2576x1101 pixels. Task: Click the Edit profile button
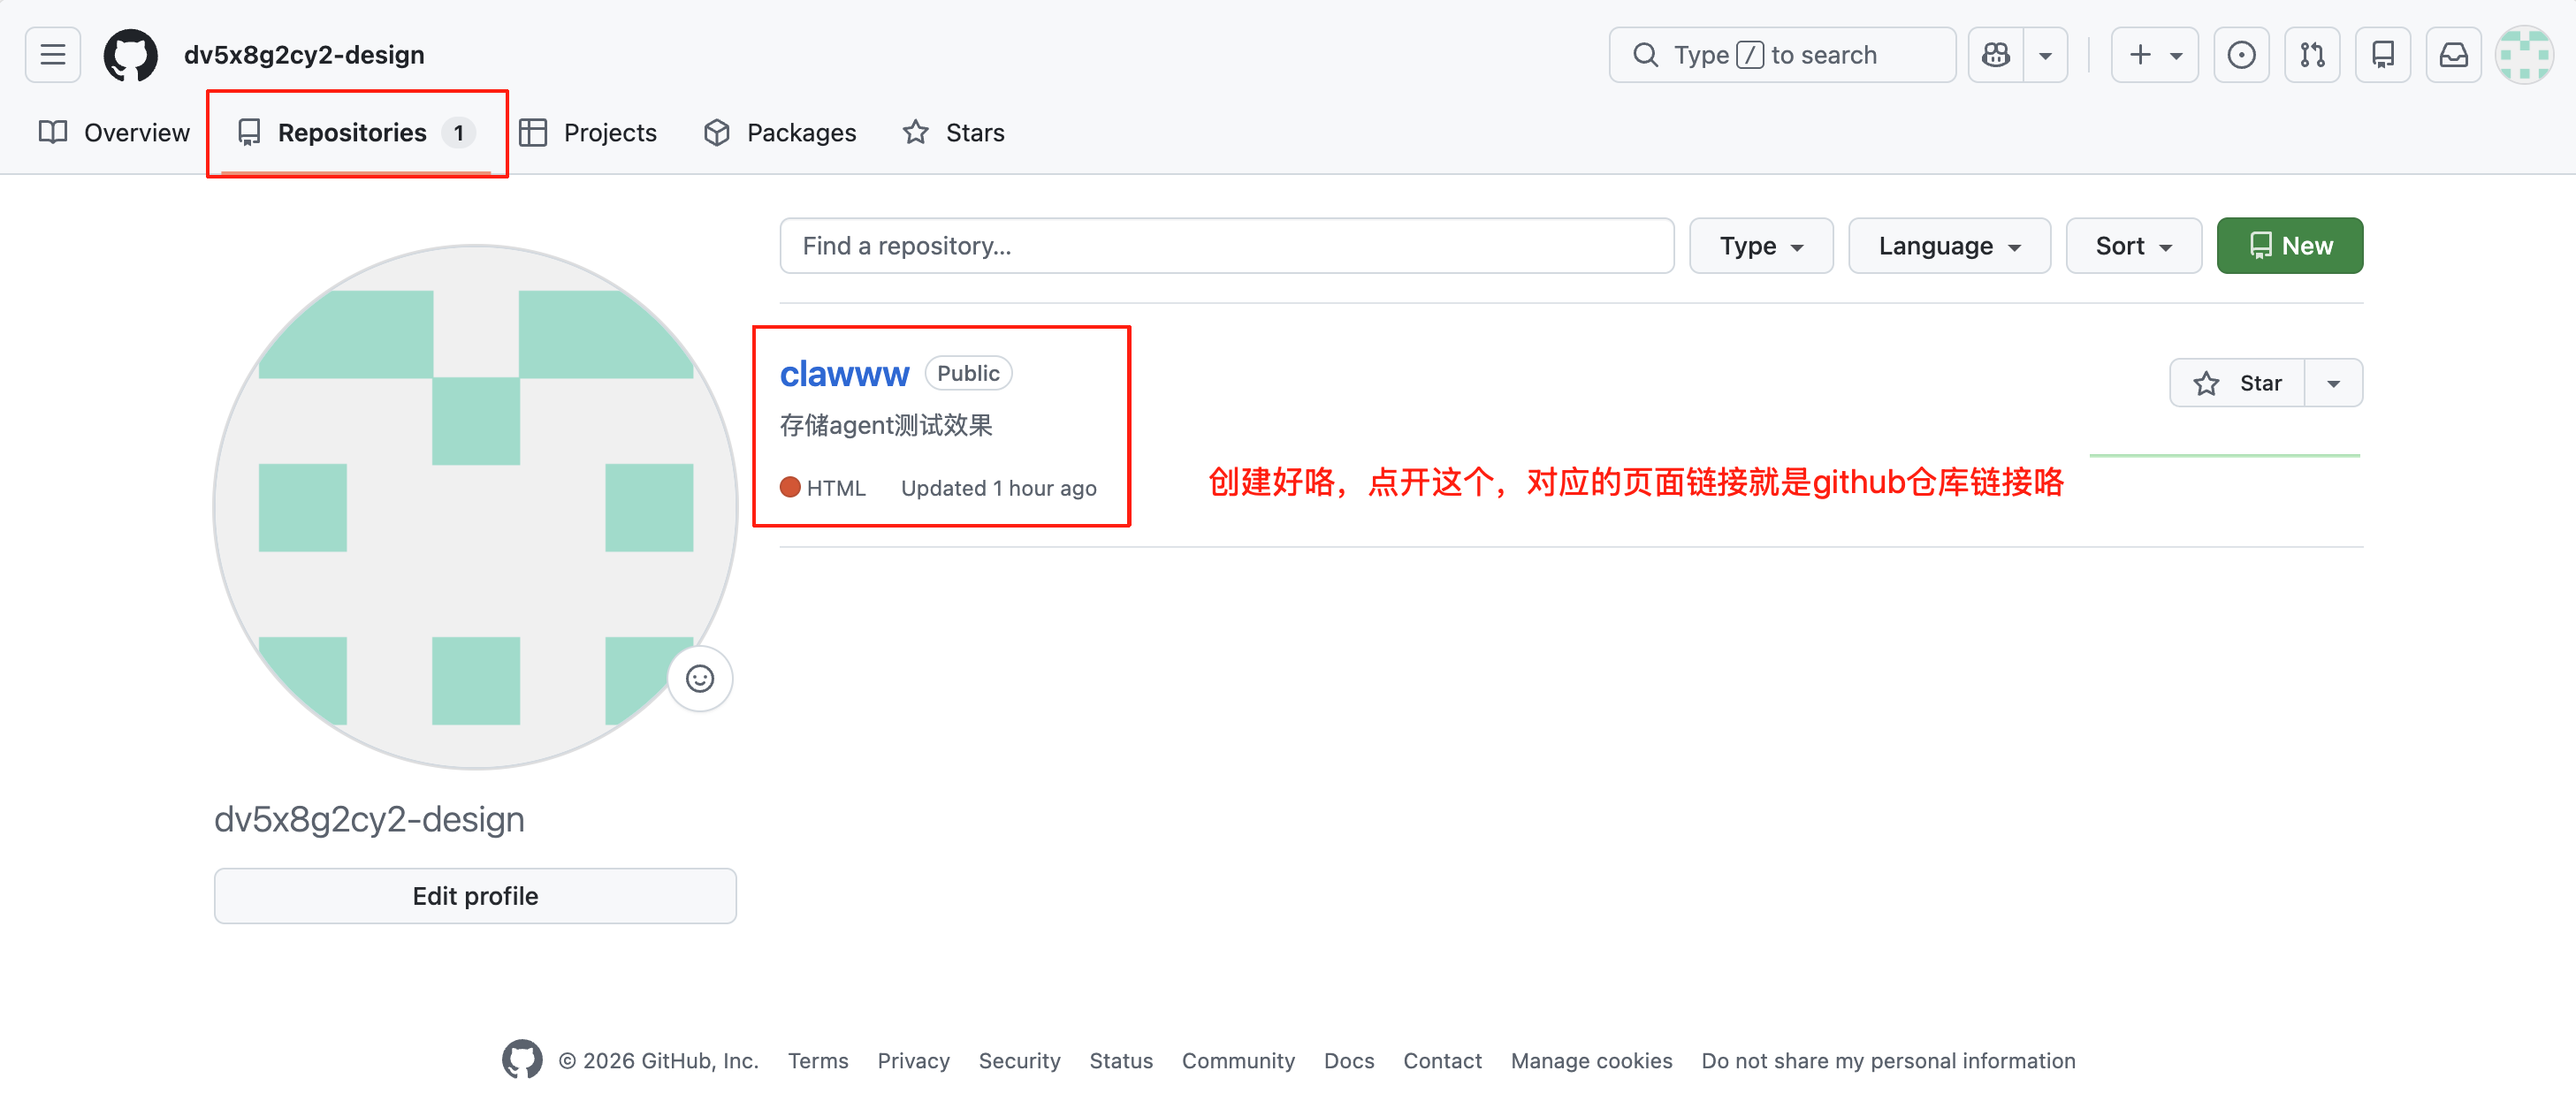[476, 896]
